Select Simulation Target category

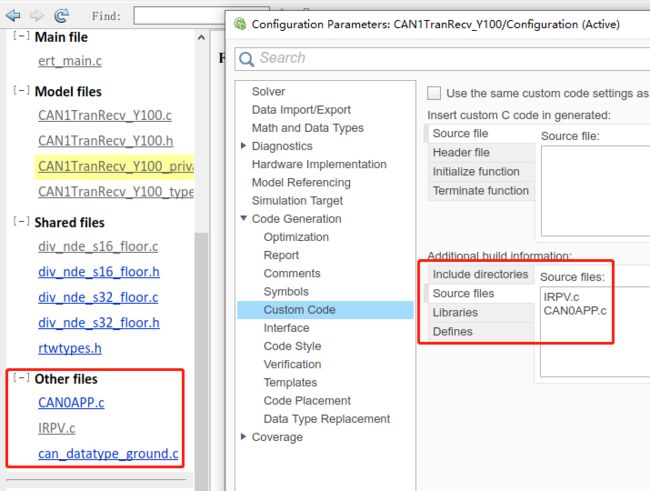pos(297,201)
